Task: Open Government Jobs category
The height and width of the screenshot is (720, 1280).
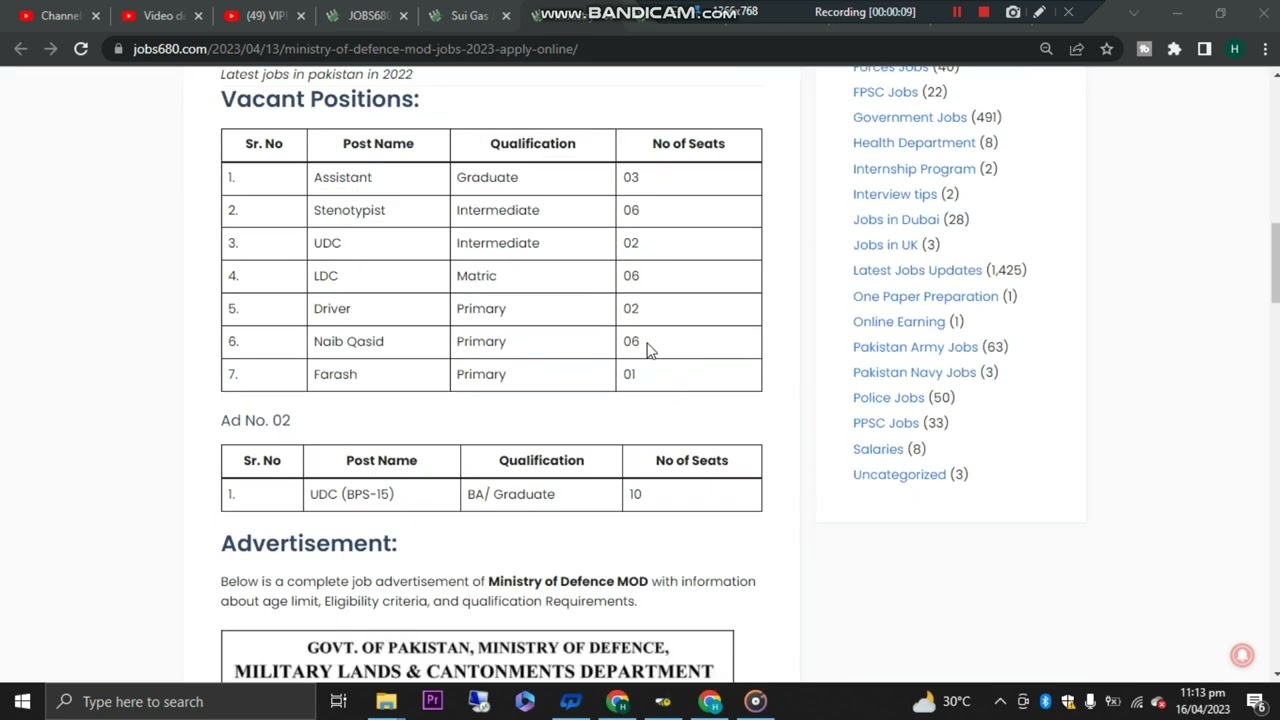Action: [x=909, y=117]
